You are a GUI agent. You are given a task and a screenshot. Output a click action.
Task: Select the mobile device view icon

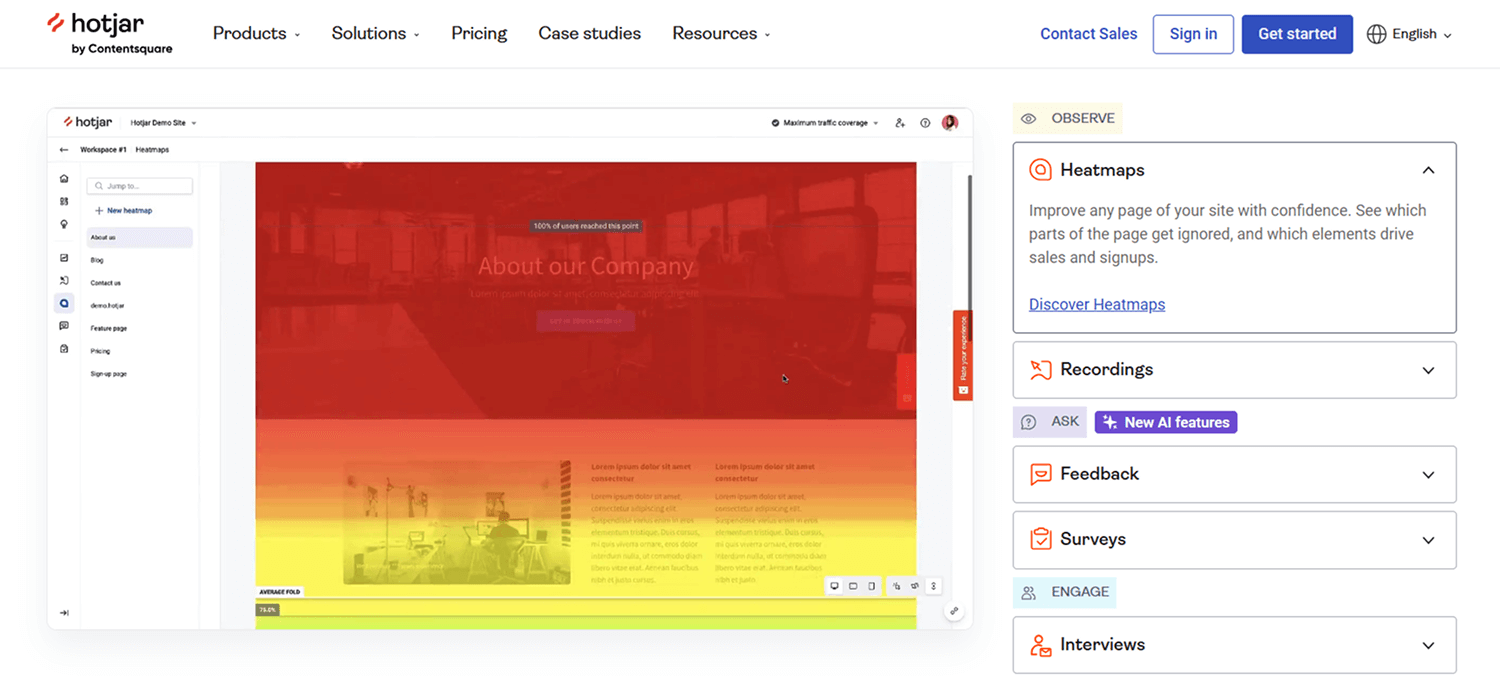pyautogui.click(x=872, y=586)
